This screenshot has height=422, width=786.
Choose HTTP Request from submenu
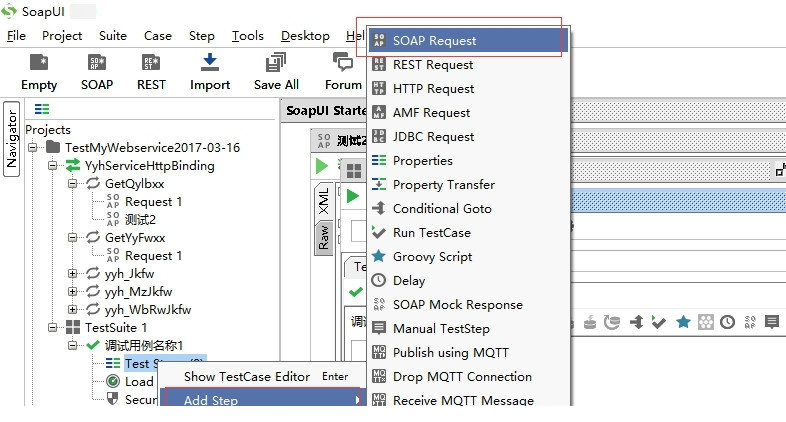[468, 89]
